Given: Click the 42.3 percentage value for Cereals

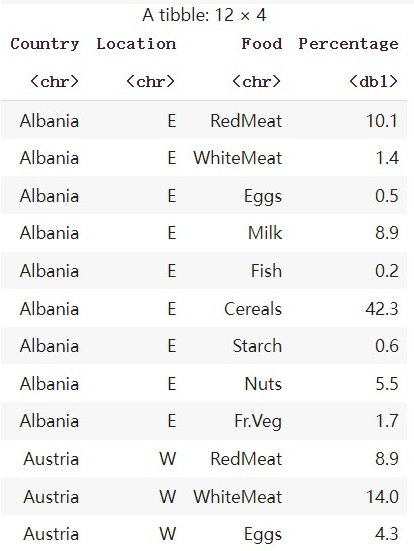Looking at the screenshot, I should coord(382,309).
